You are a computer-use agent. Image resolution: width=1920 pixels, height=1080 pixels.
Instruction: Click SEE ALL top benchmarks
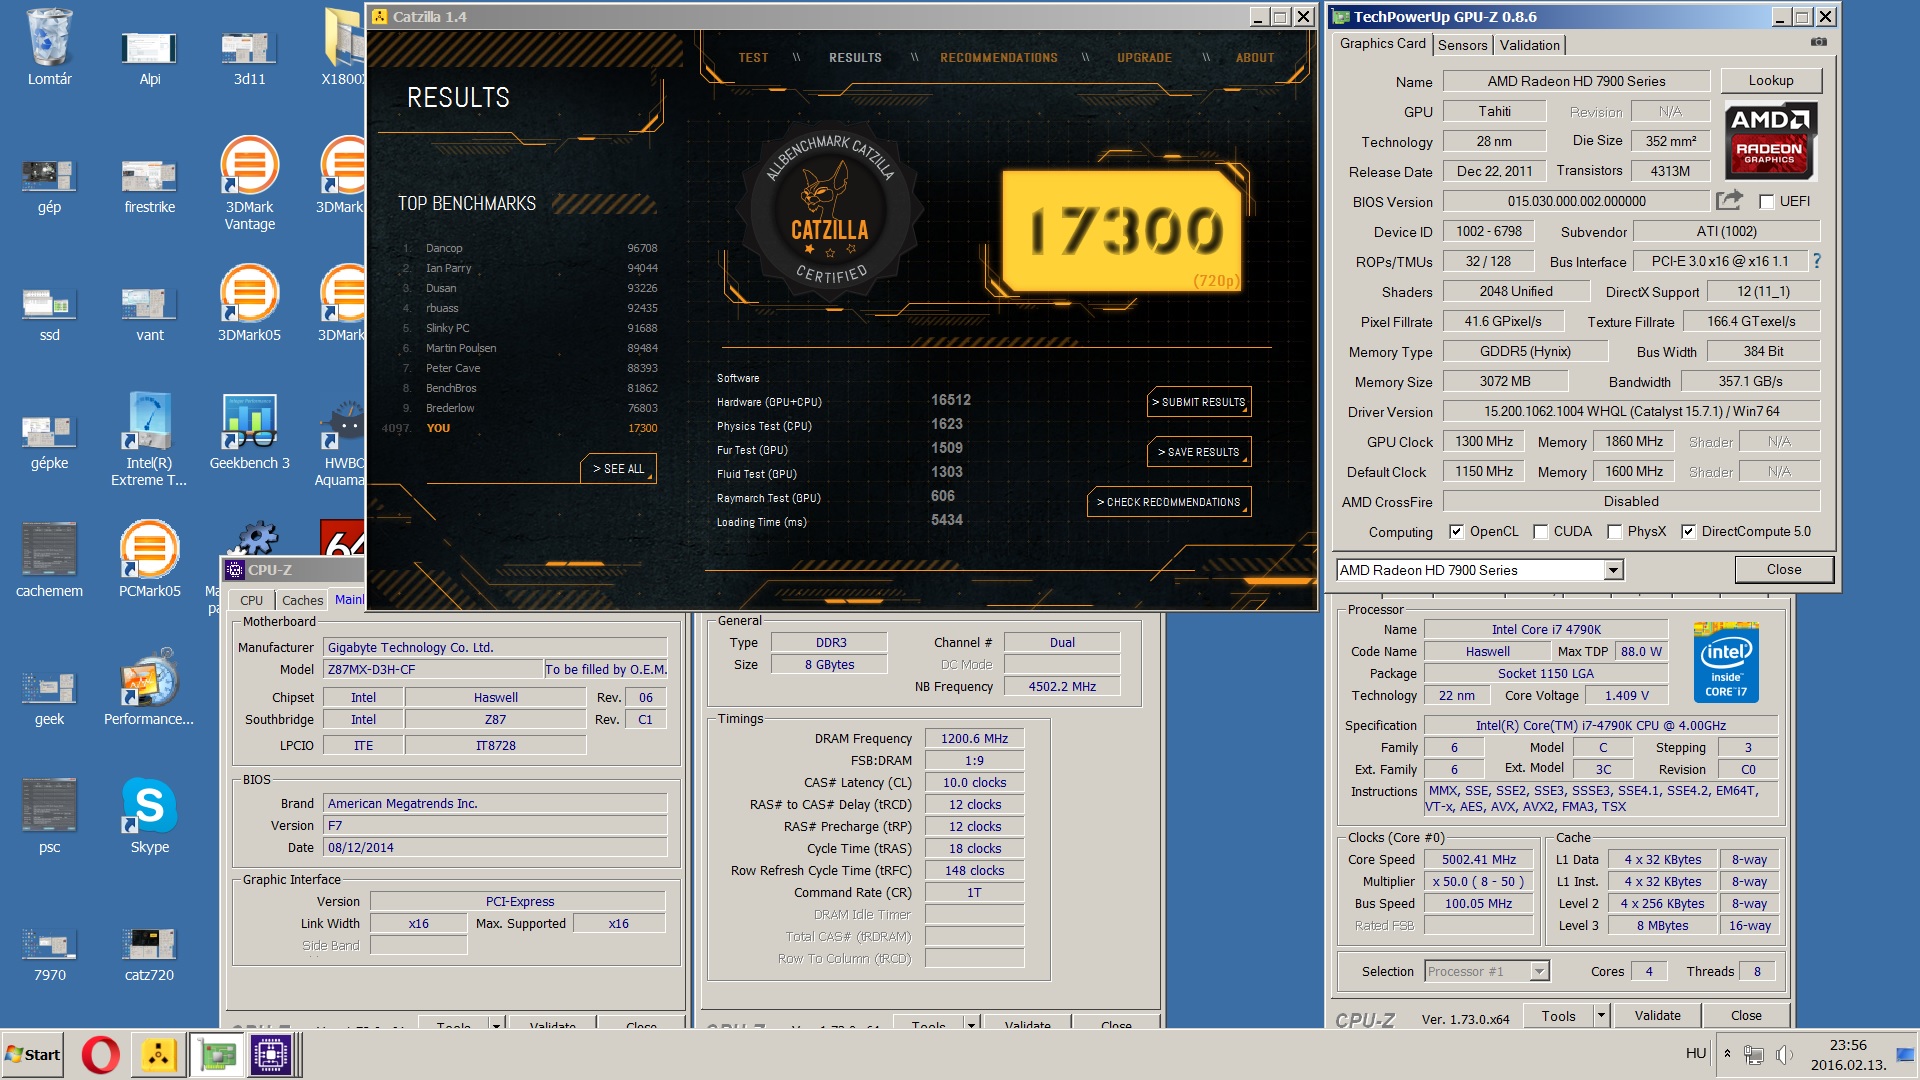(618, 468)
